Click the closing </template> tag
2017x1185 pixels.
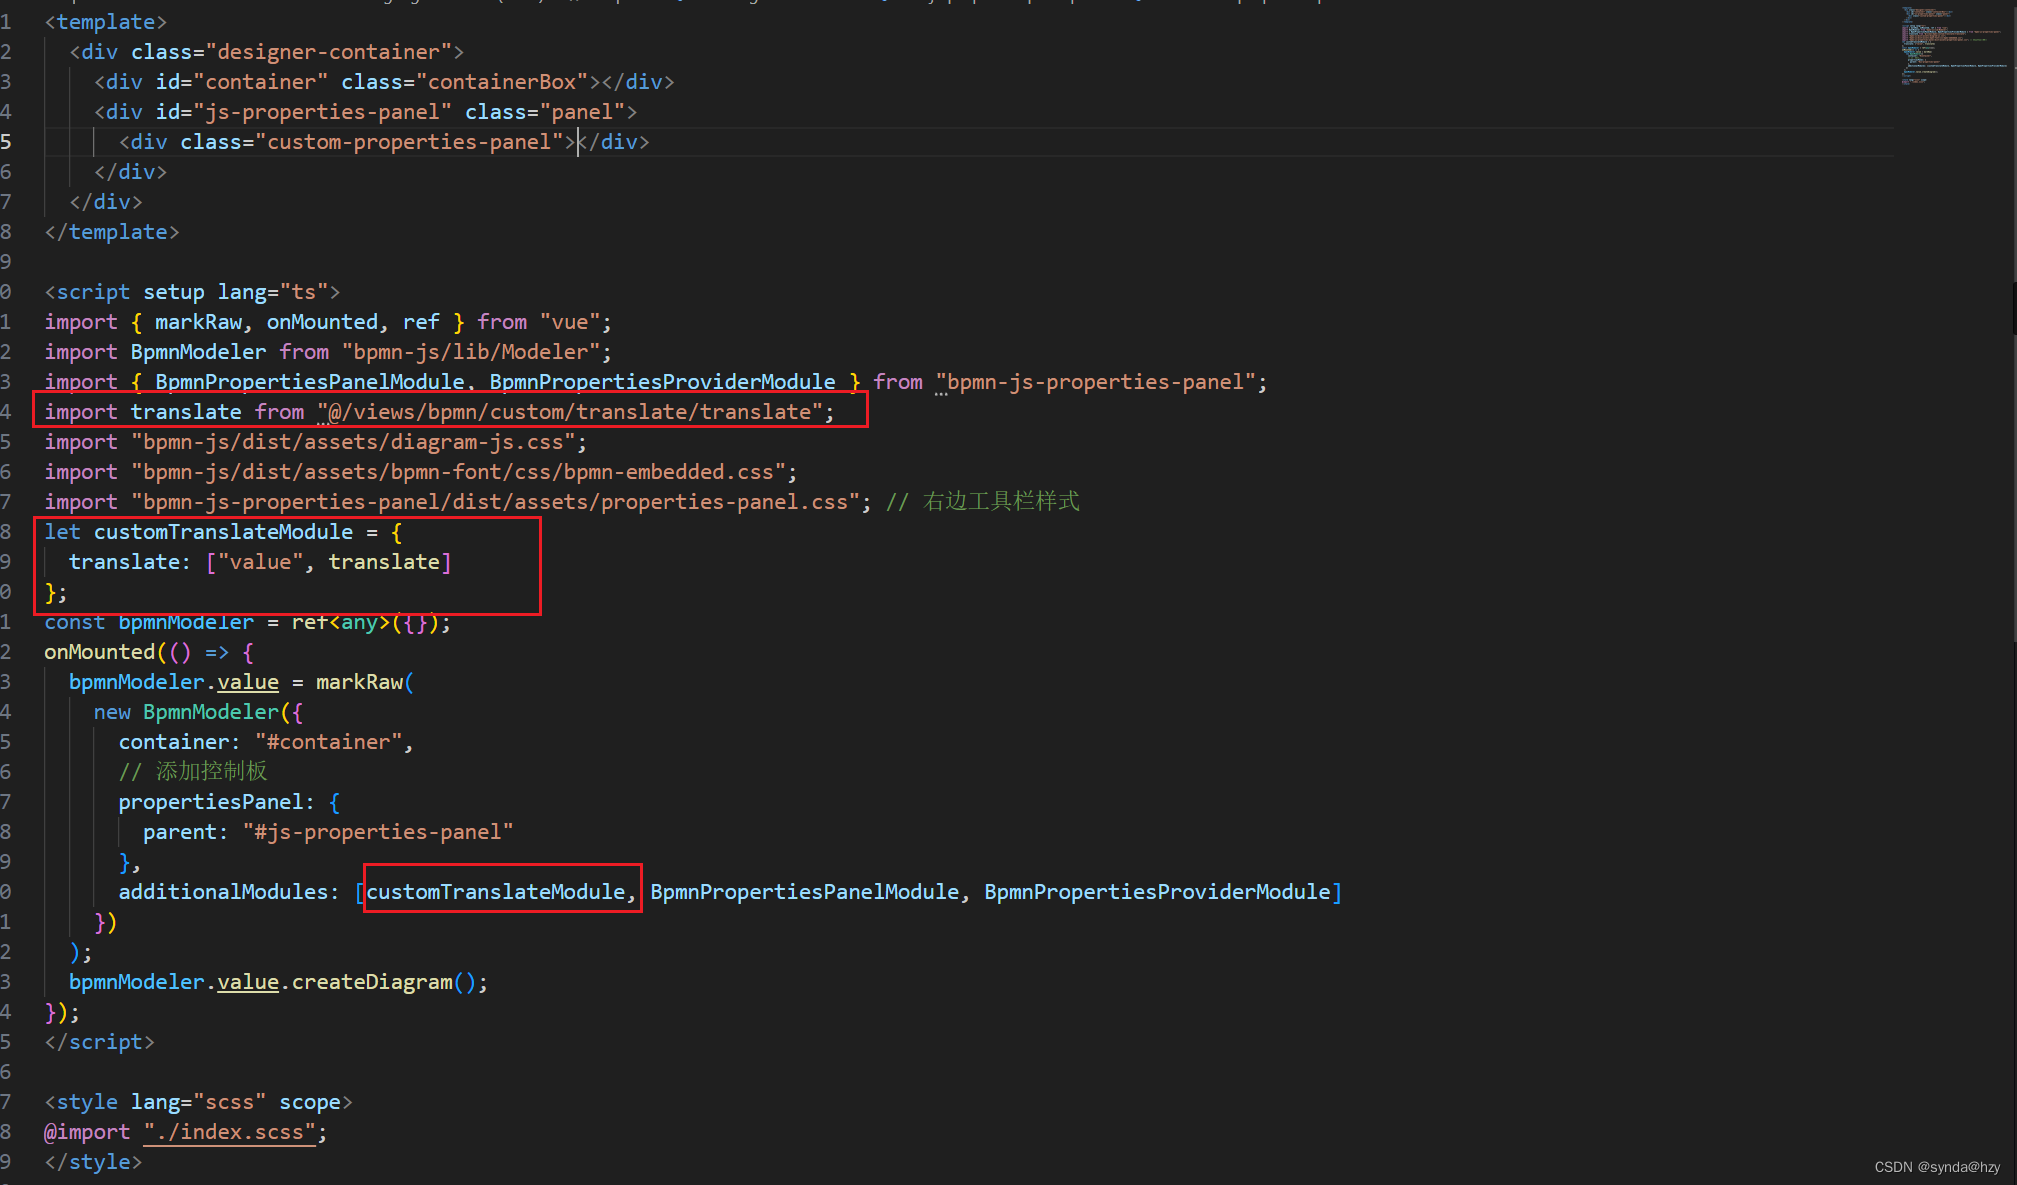tap(112, 232)
